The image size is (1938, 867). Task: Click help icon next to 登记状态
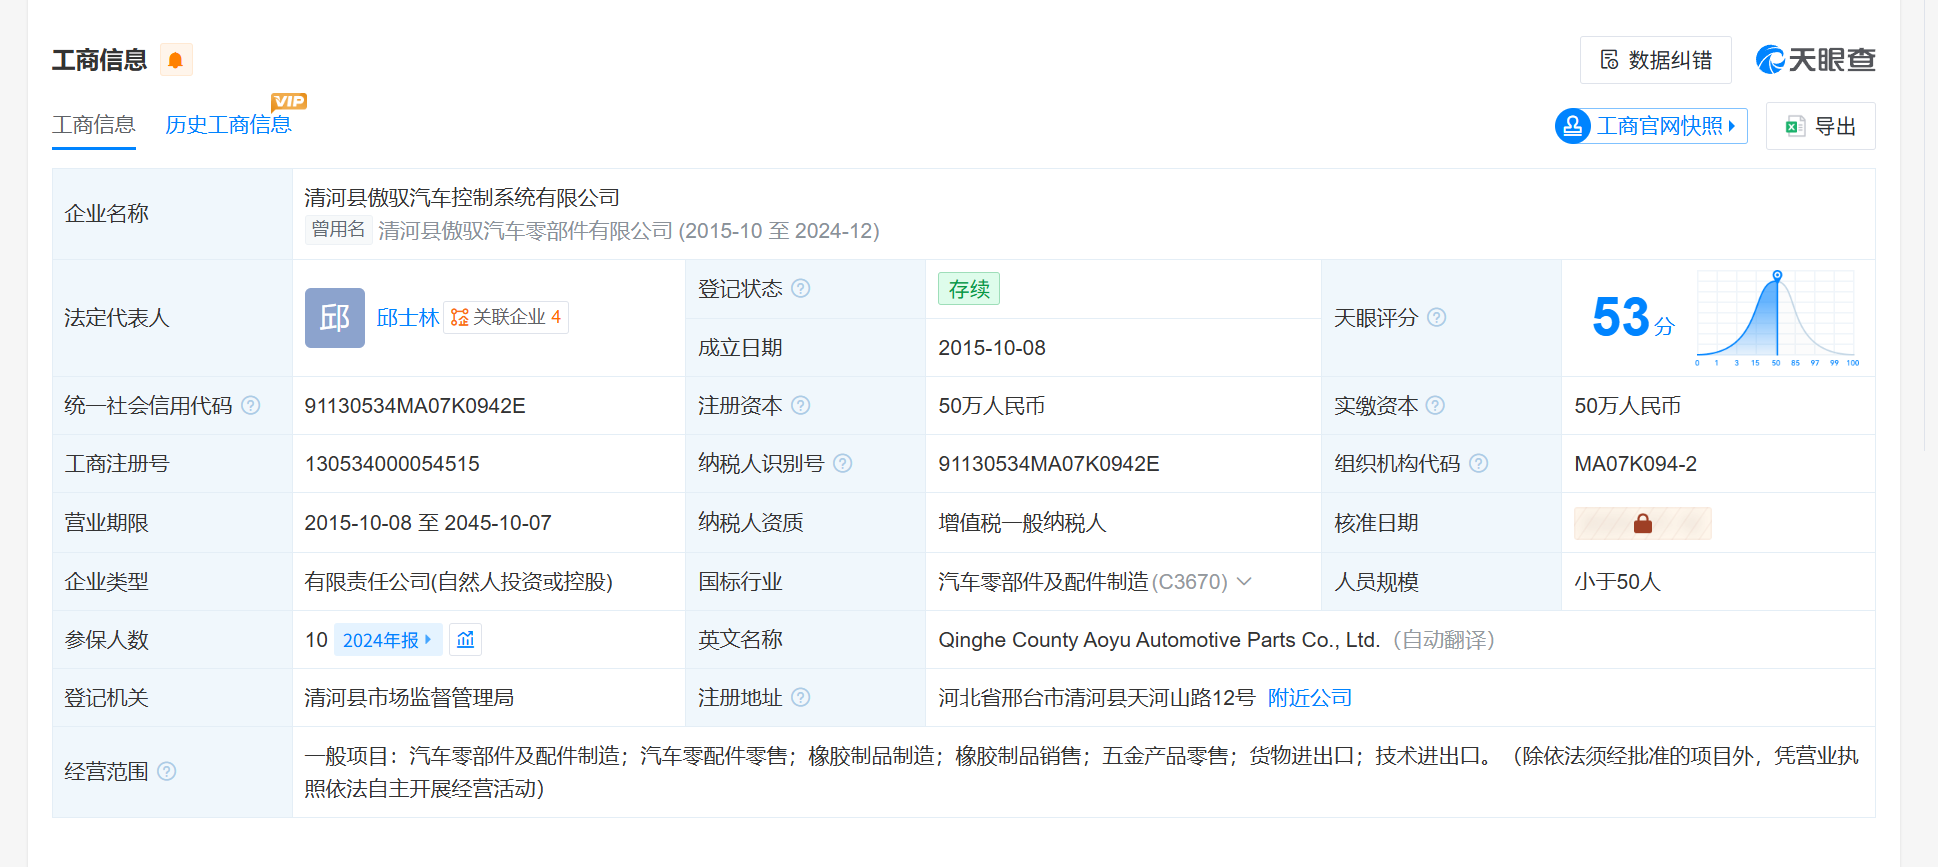[x=801, y=289]
